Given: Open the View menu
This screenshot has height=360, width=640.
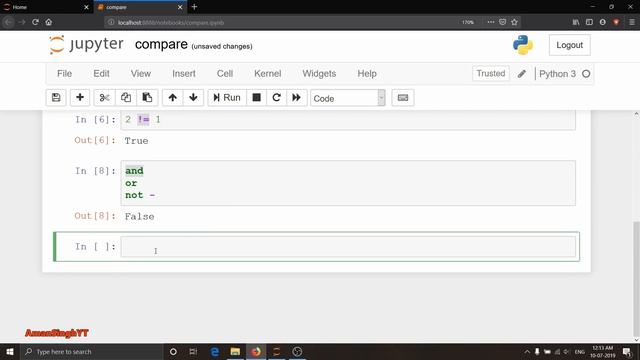Looking at the screenshot, I should click(141, 73).
